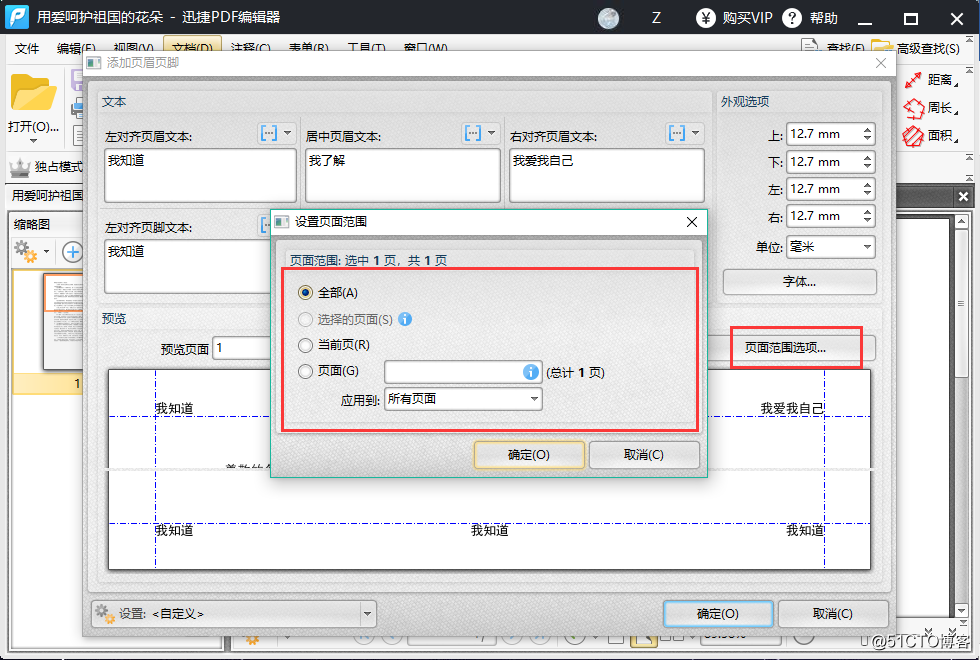
Task: Click the thumbnail panel options gear icon
Action: tap(26, 251)
